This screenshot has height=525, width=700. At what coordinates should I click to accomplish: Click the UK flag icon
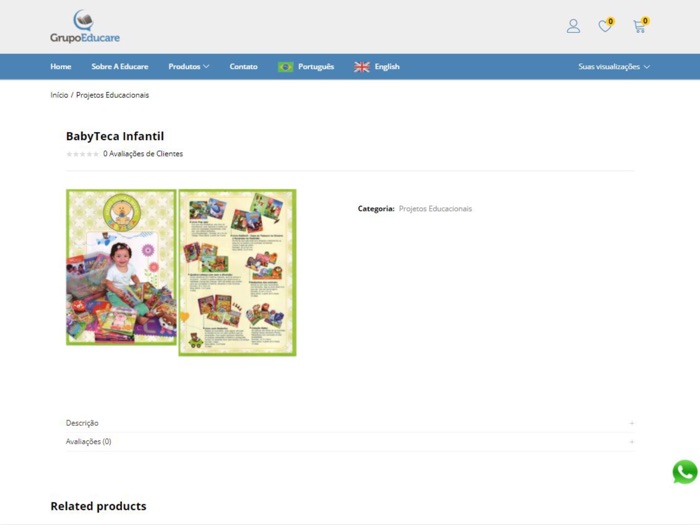362,67
